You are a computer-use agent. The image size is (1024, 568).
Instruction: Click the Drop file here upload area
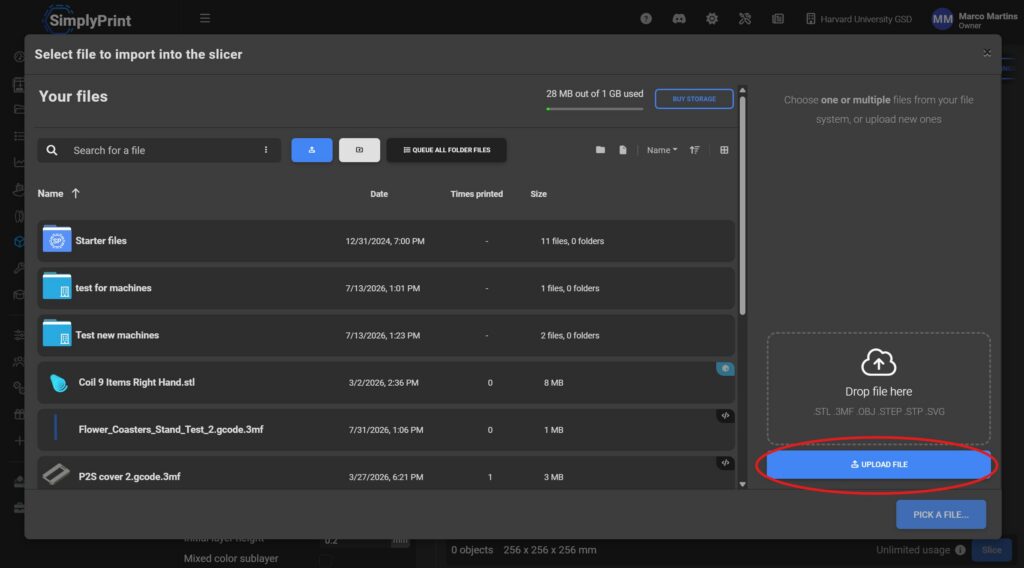point(878,388)
